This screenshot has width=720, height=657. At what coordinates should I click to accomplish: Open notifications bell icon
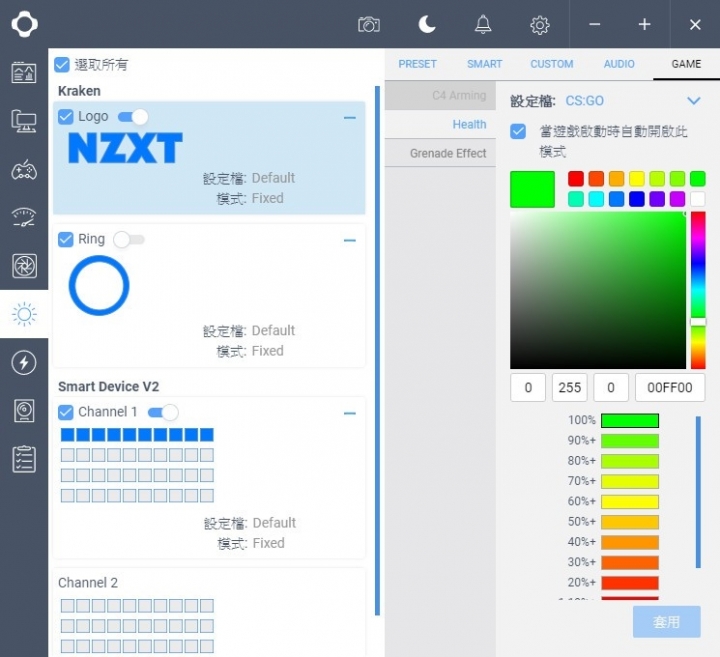(483, 24)
